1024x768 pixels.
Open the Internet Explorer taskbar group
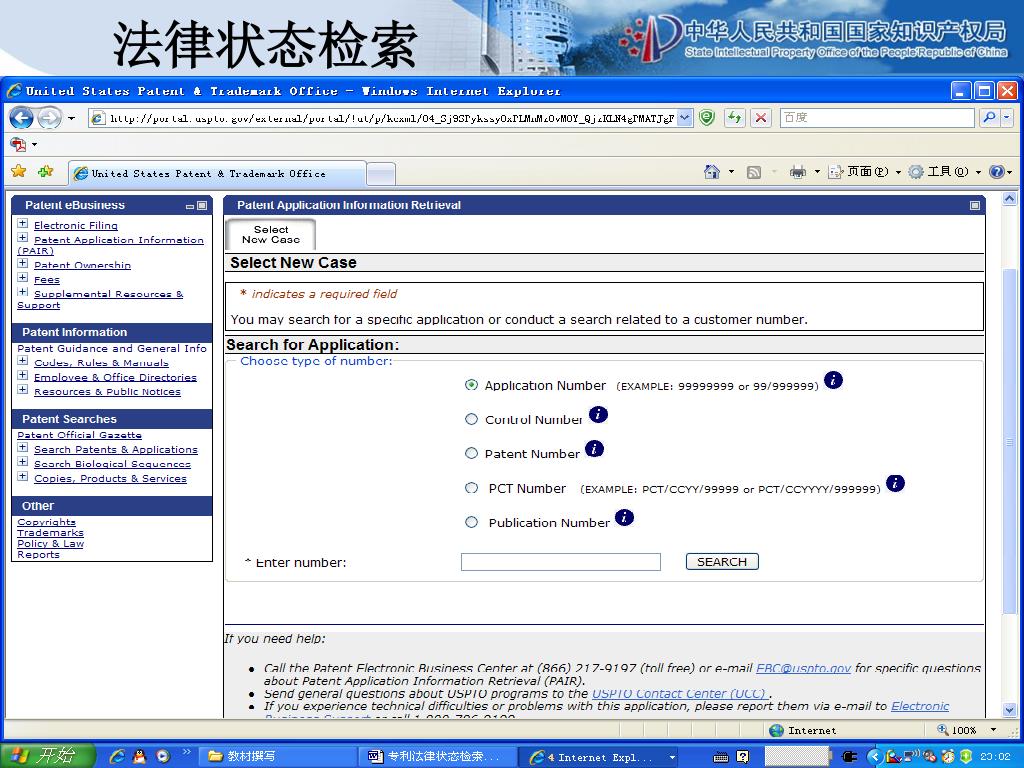601,757
